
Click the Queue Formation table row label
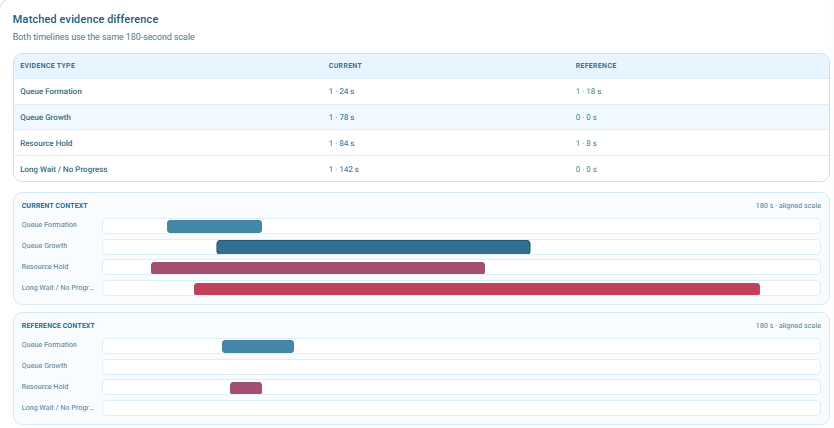pyautogui.click(x=51, y=91)
